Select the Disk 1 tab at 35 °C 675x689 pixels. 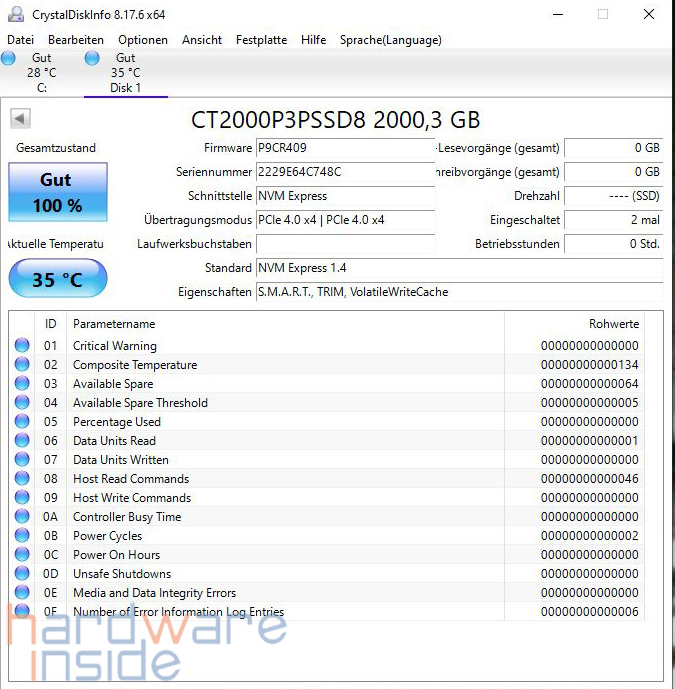(x=126, y=73)
